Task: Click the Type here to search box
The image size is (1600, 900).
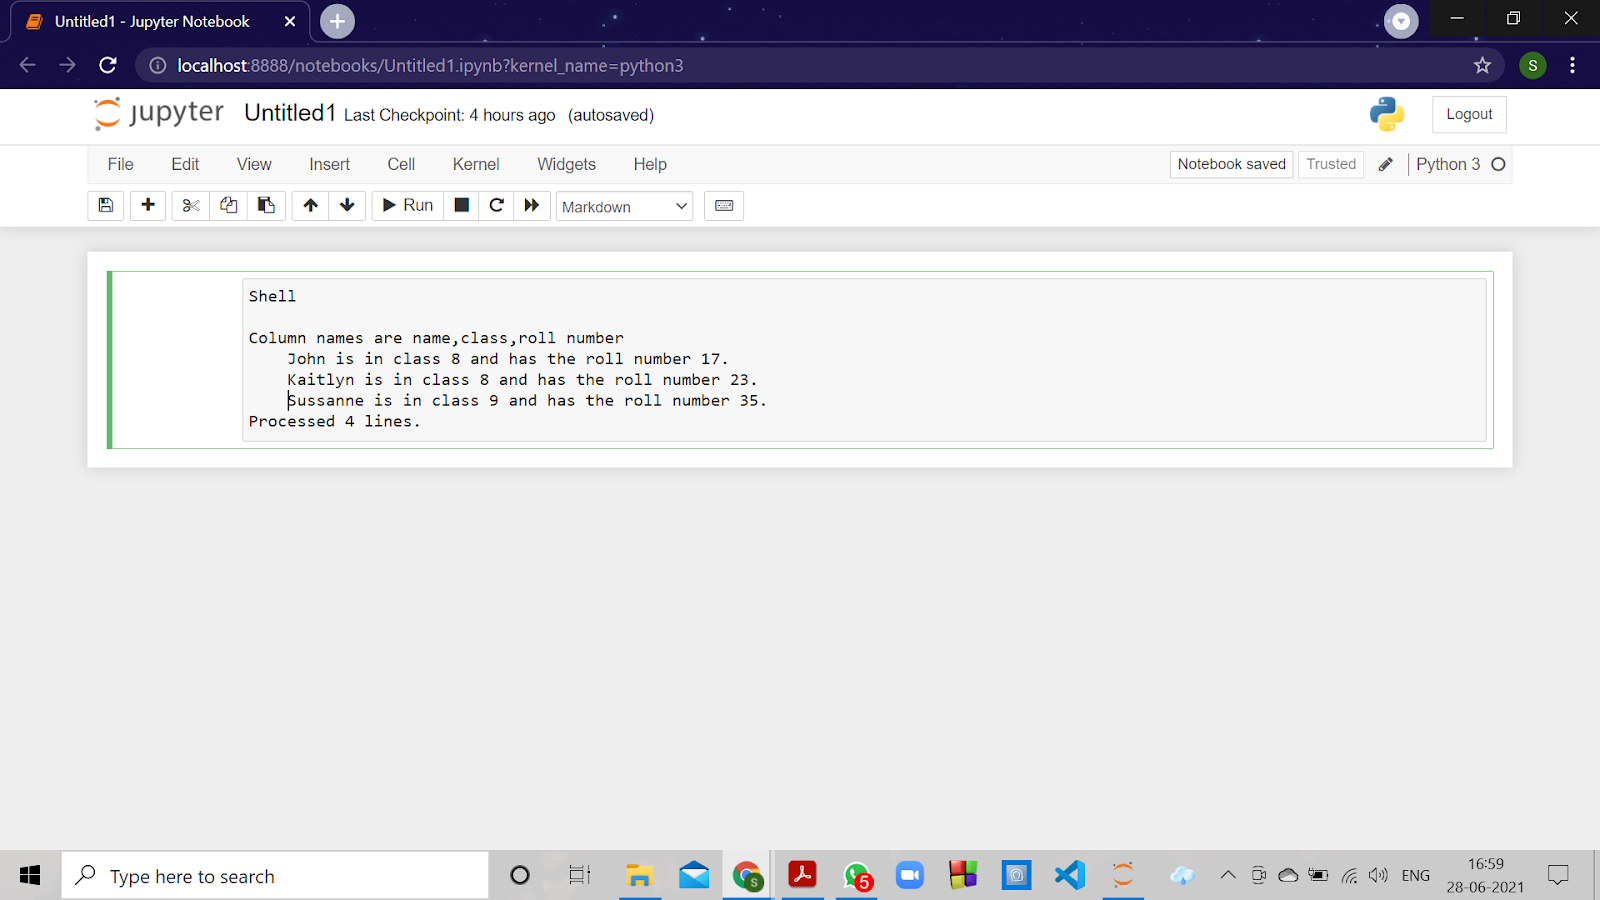Action: pos(275,876)
